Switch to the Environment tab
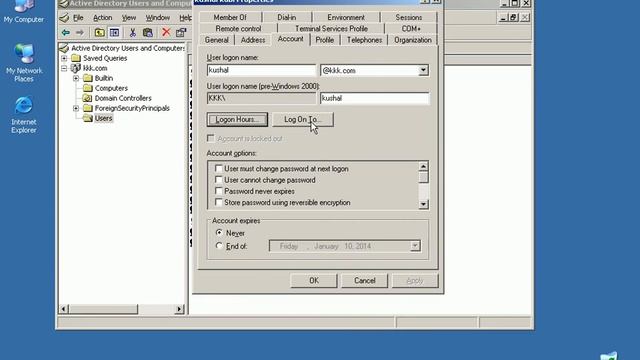This screenshot has height=360, width=640. [346, 18]
